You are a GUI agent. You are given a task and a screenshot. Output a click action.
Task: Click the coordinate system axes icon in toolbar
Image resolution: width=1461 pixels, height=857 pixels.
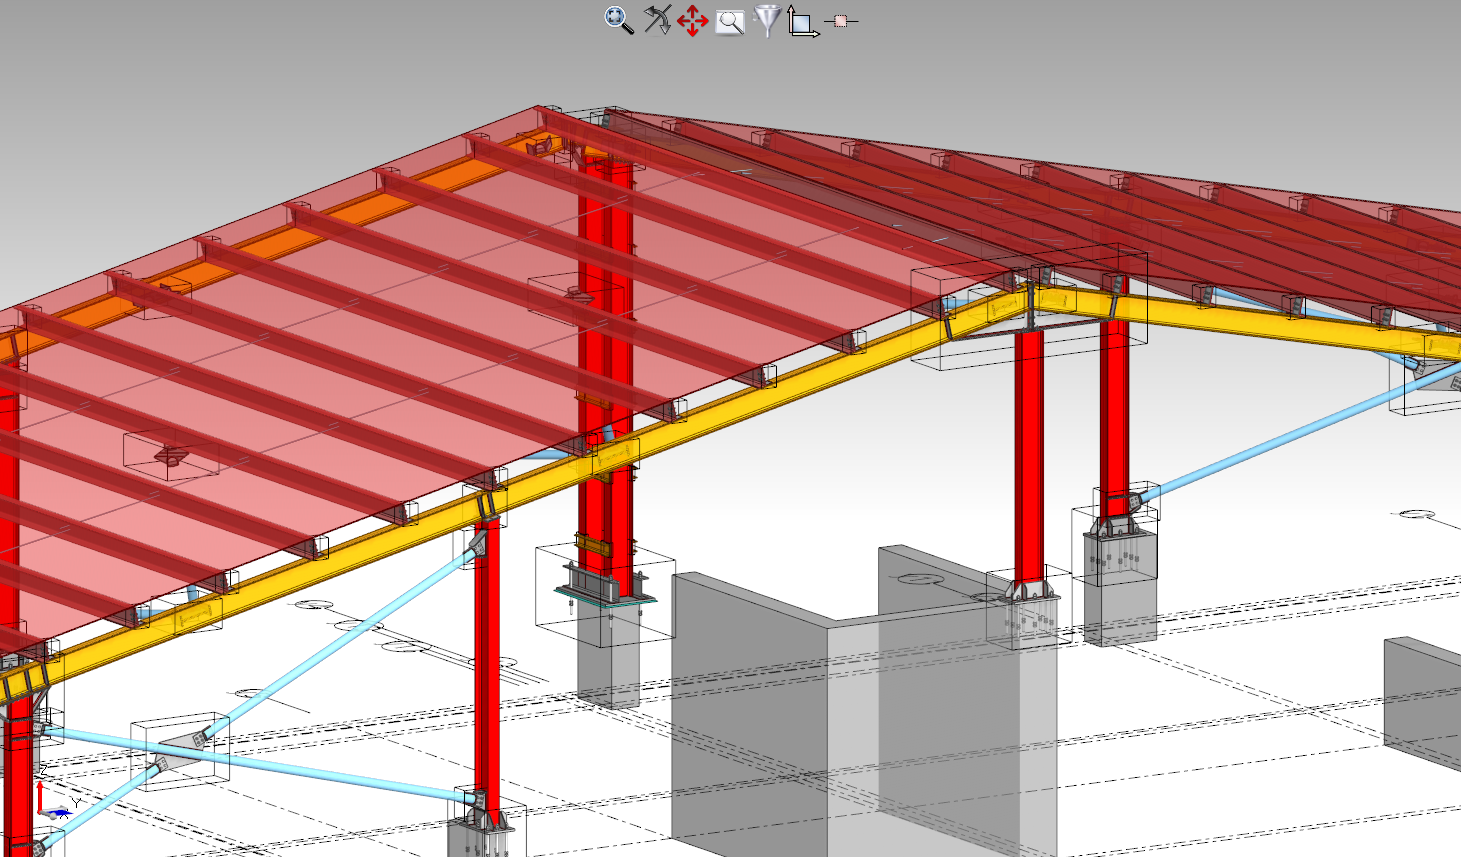pyautogui.click(x=802, y=21)
